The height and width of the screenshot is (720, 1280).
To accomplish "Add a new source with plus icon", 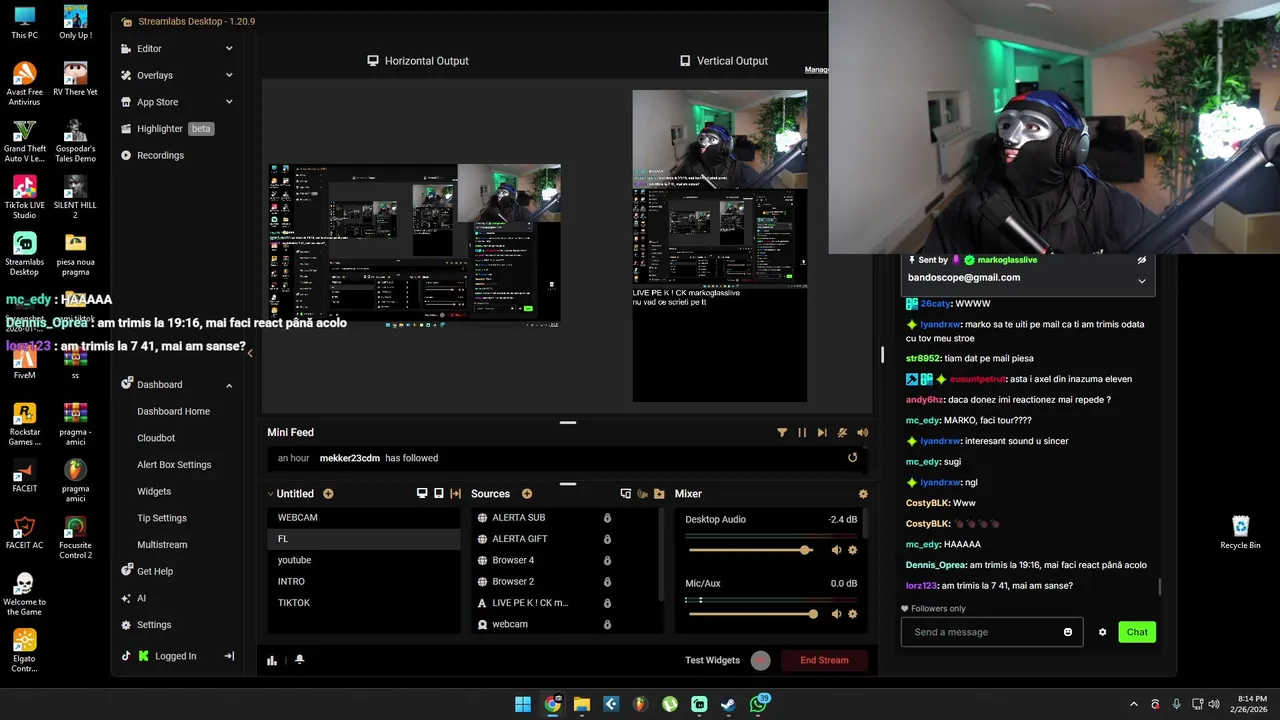I will pyautogui.click(x=527, y=494).
